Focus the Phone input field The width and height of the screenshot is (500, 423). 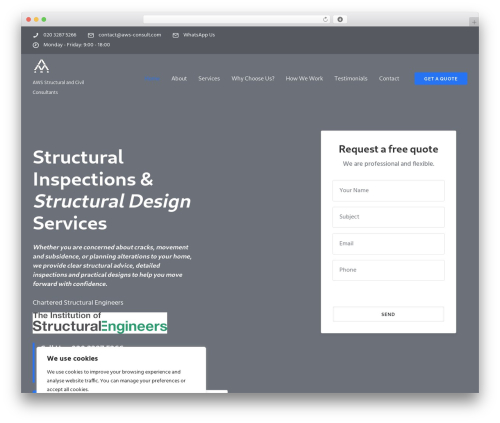(388, 270)
